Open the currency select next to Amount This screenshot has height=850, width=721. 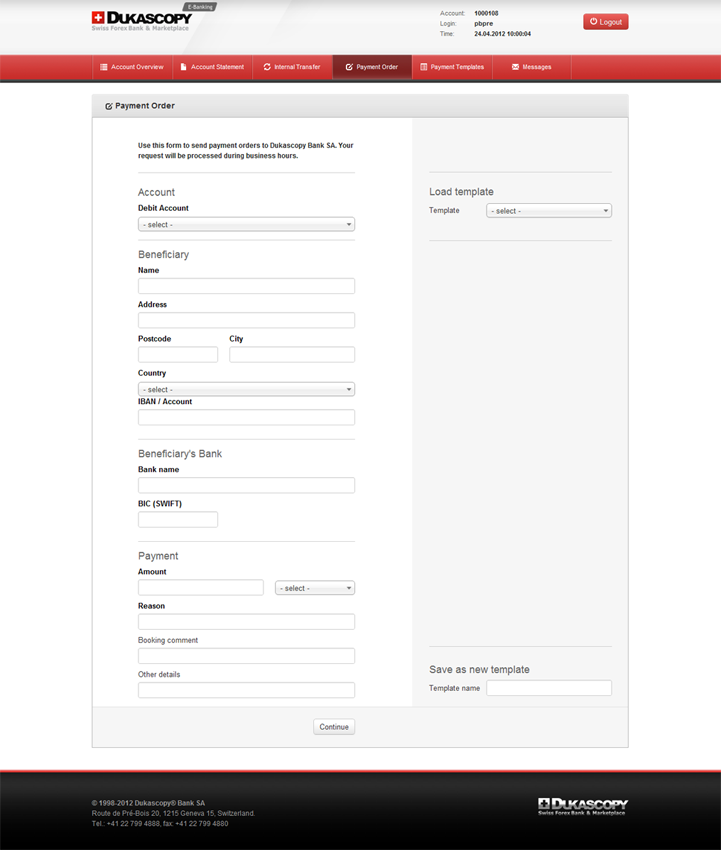click(x=315, y=588)
